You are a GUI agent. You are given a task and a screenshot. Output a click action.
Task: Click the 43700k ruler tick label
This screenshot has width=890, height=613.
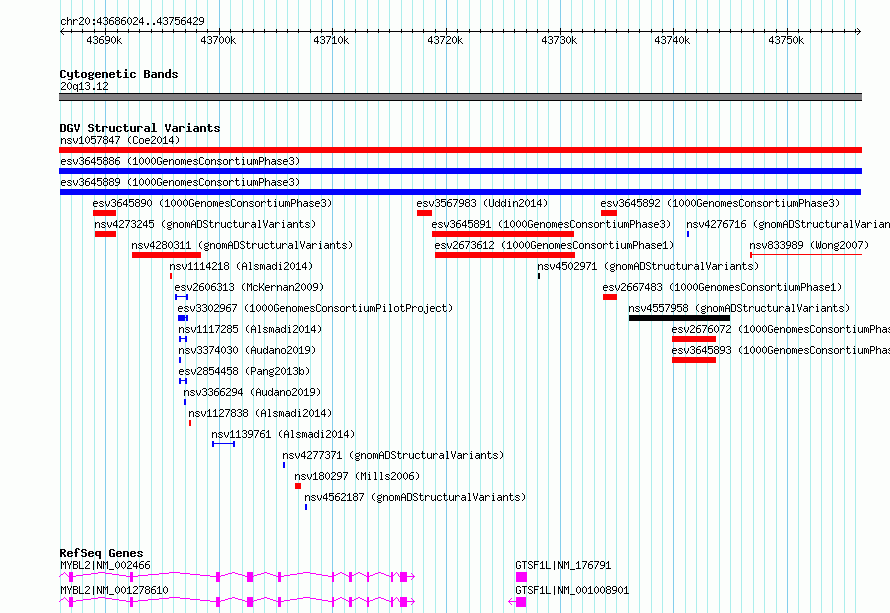point(219,40)
